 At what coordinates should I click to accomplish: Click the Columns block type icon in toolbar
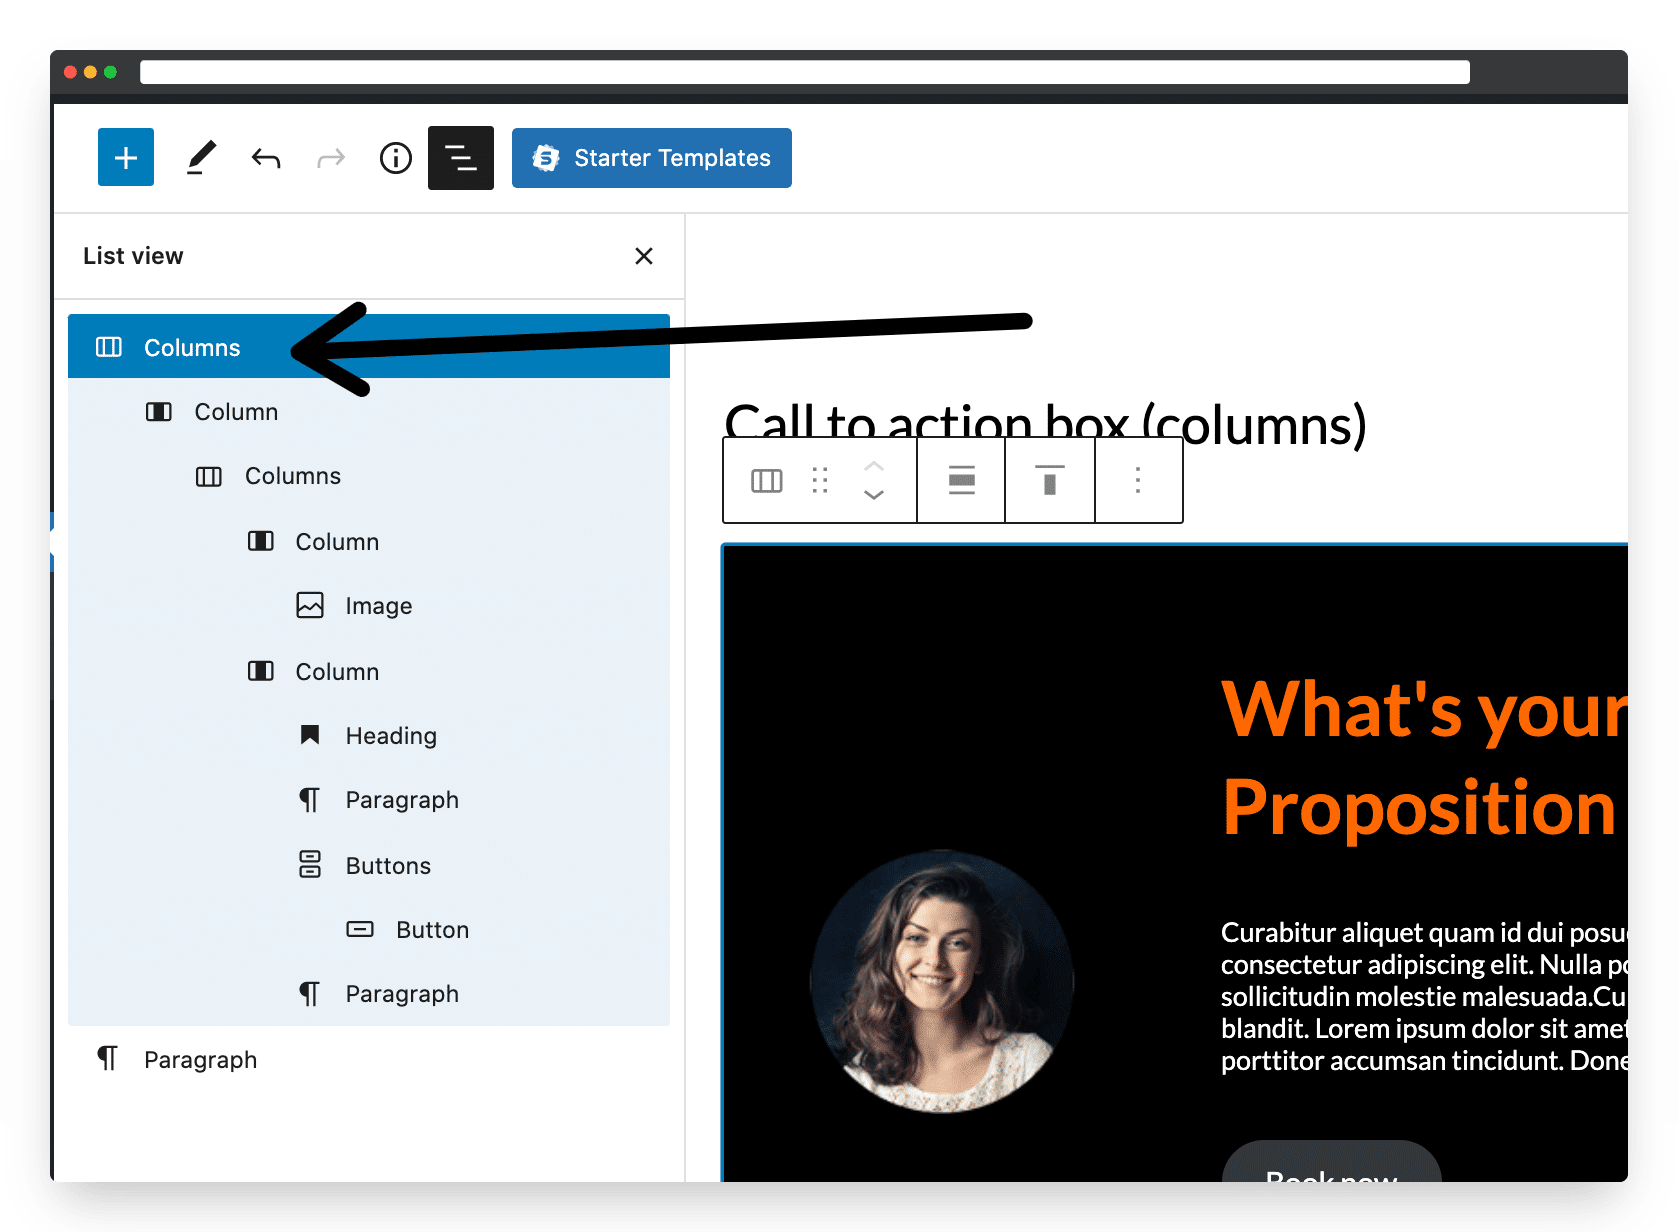(x=767, y=481)
